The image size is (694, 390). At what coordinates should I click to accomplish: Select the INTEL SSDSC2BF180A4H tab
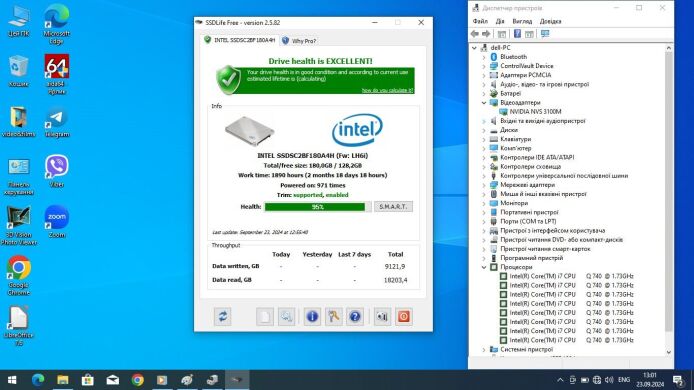239,40
